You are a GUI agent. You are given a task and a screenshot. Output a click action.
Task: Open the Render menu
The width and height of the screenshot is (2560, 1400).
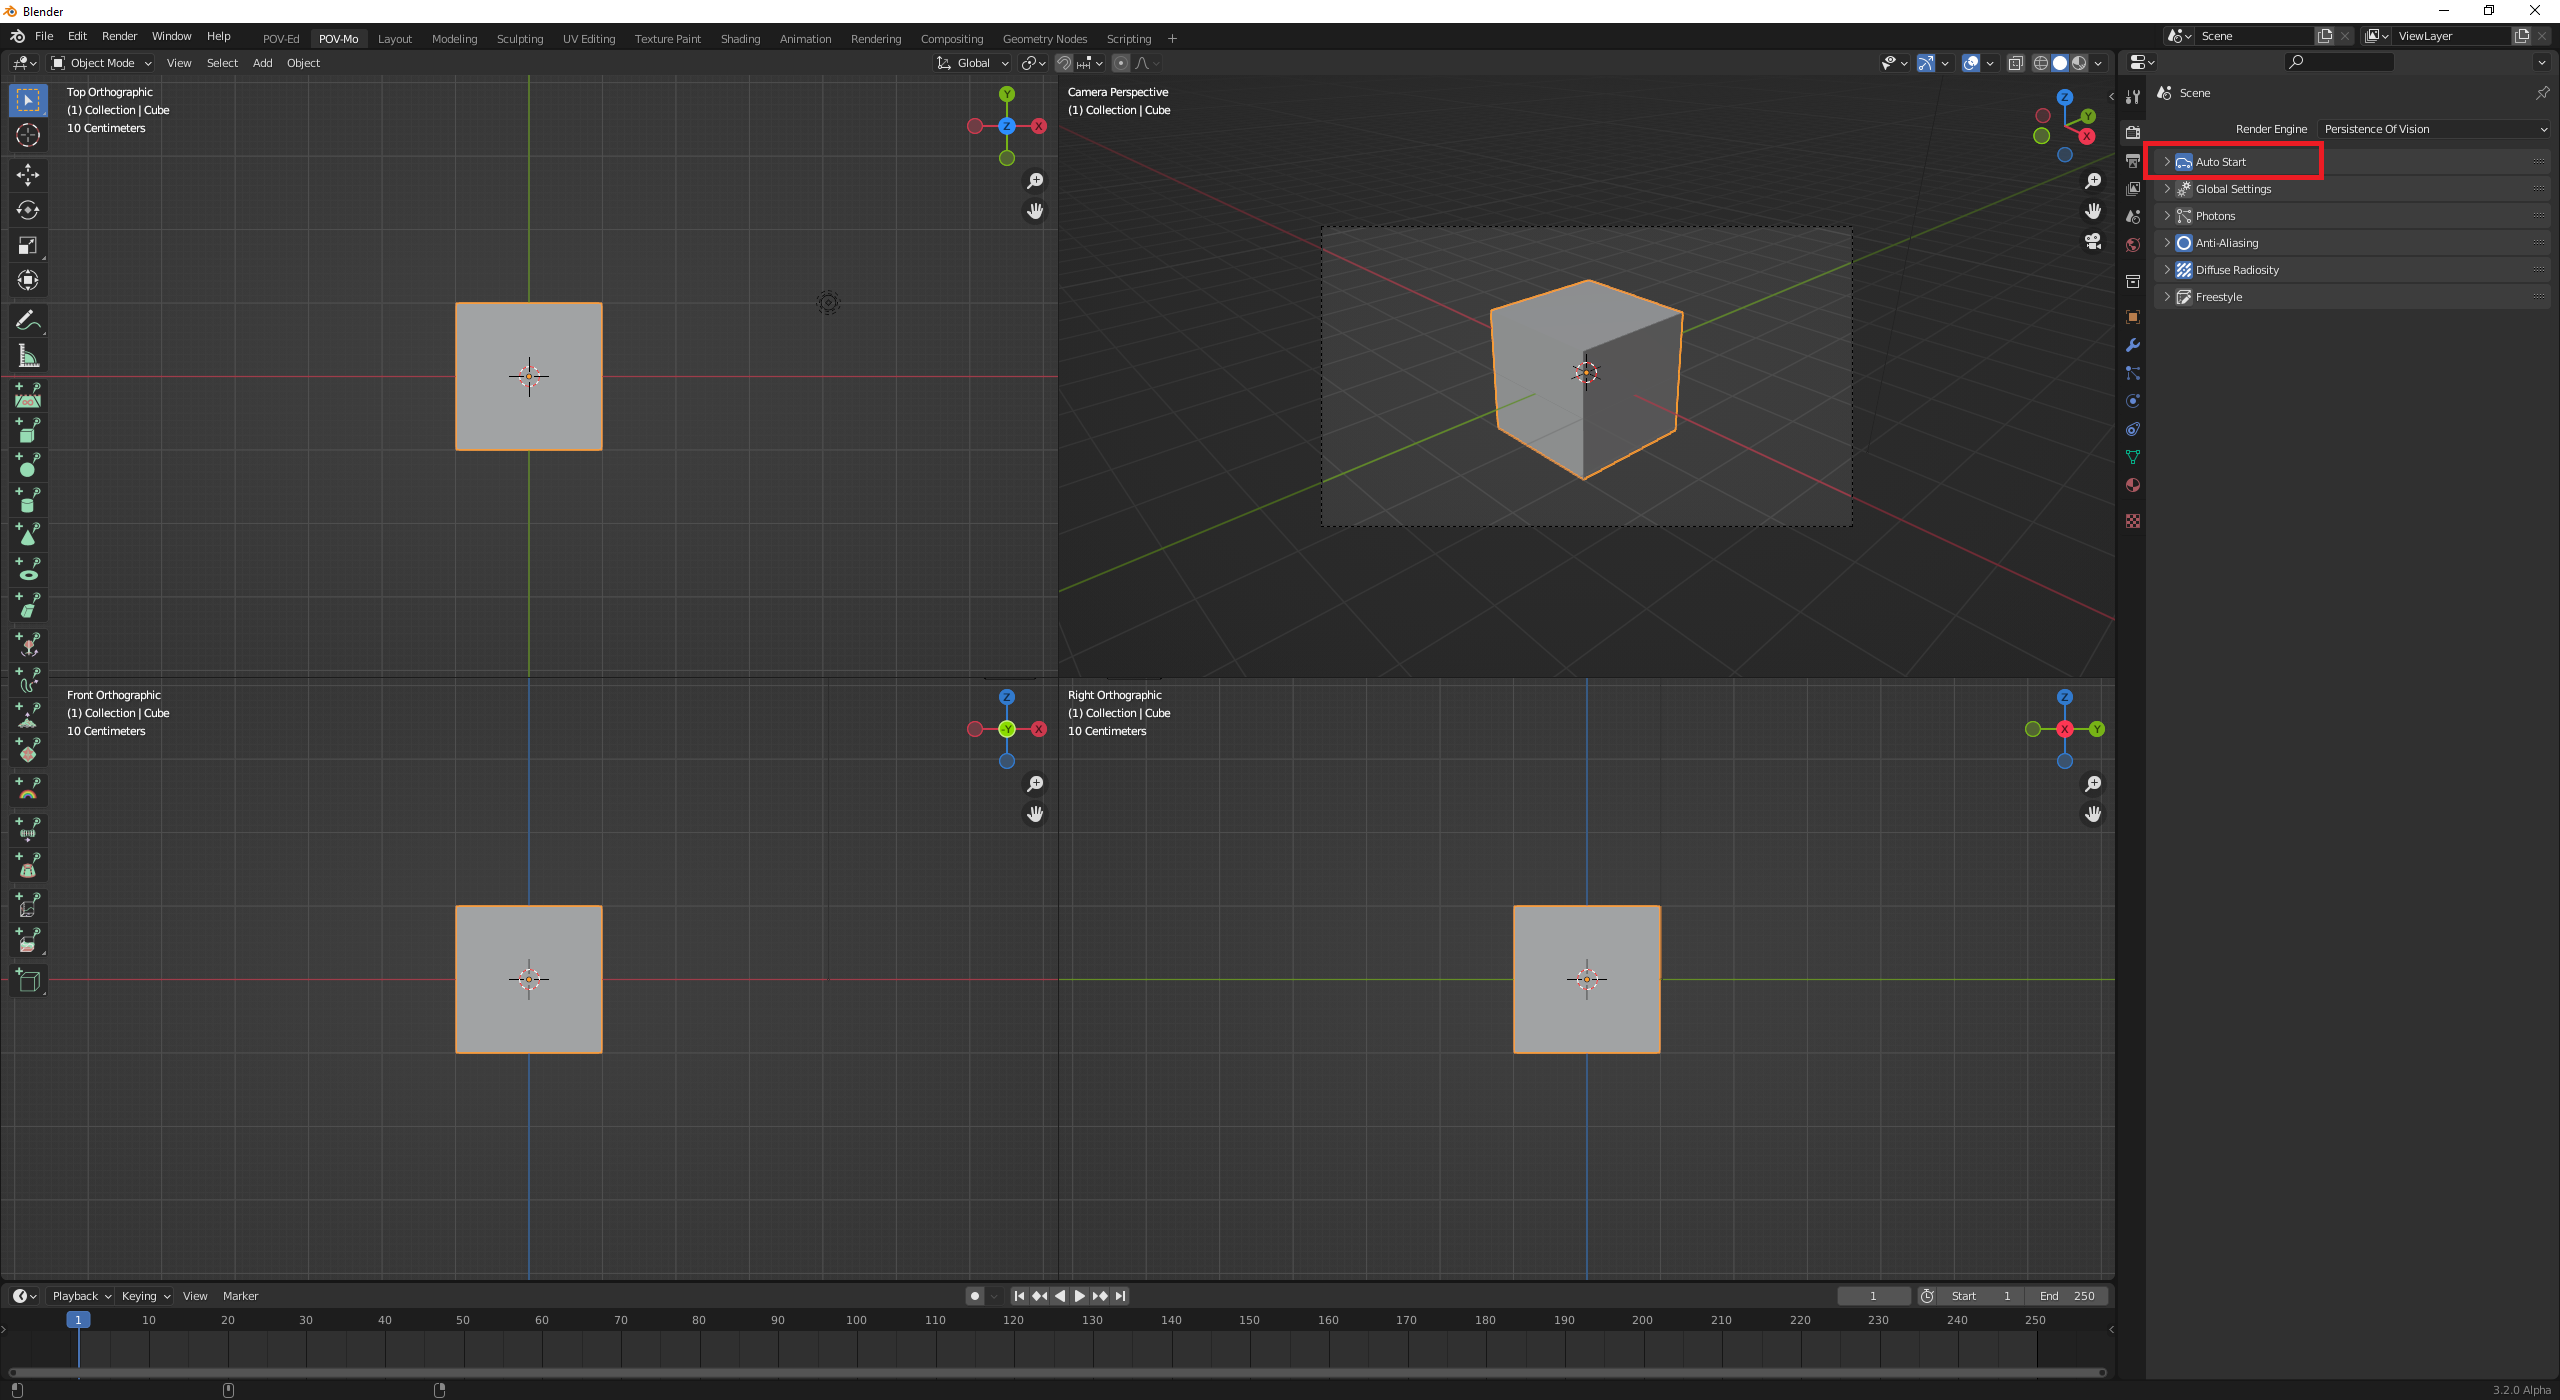(119, 36)
